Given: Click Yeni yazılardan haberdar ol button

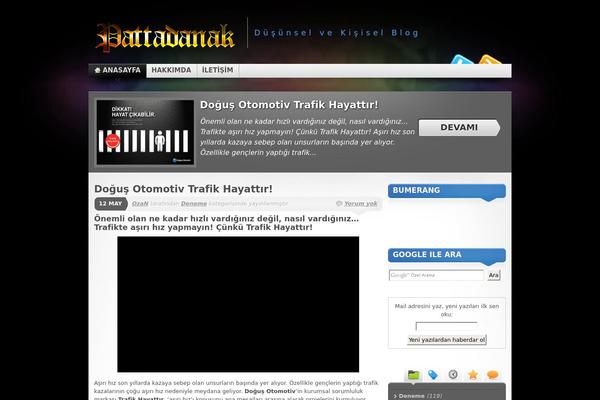Looking at the screenshot, I should point(447,340).
